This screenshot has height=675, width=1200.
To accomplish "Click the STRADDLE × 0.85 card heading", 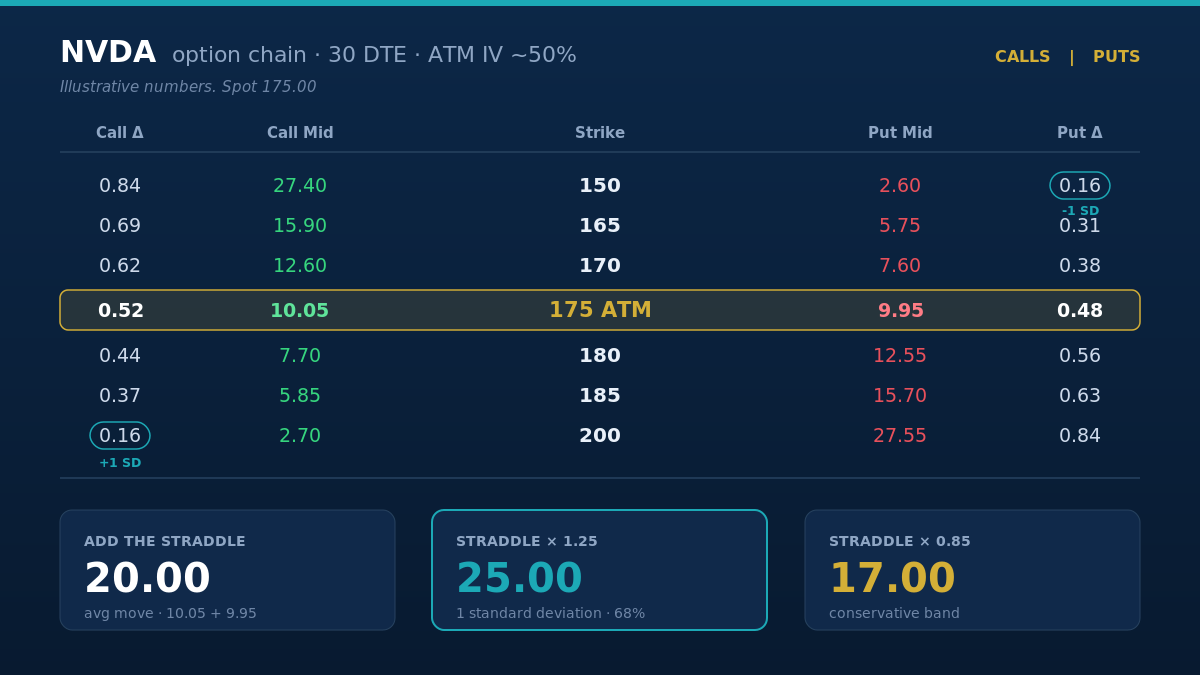I will pyautogui.click(x=900, y=542).
